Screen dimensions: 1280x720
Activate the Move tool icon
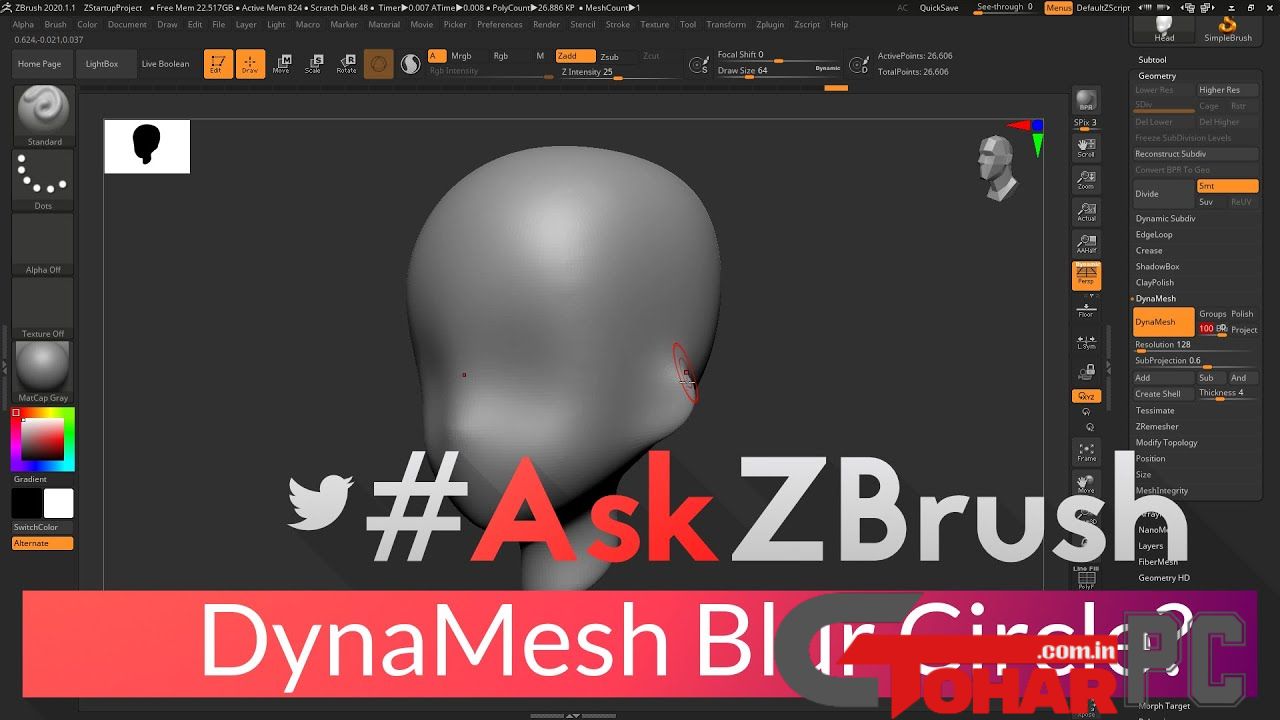(282, 64)
